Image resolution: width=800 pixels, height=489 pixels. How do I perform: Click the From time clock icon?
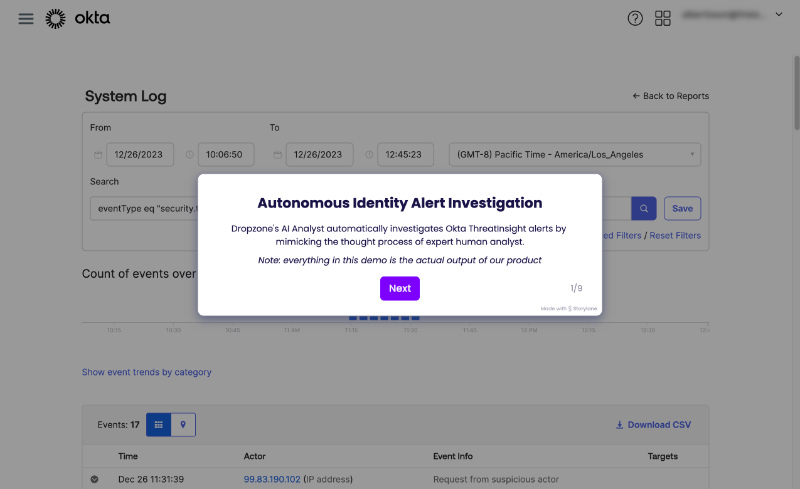[189, 155]
